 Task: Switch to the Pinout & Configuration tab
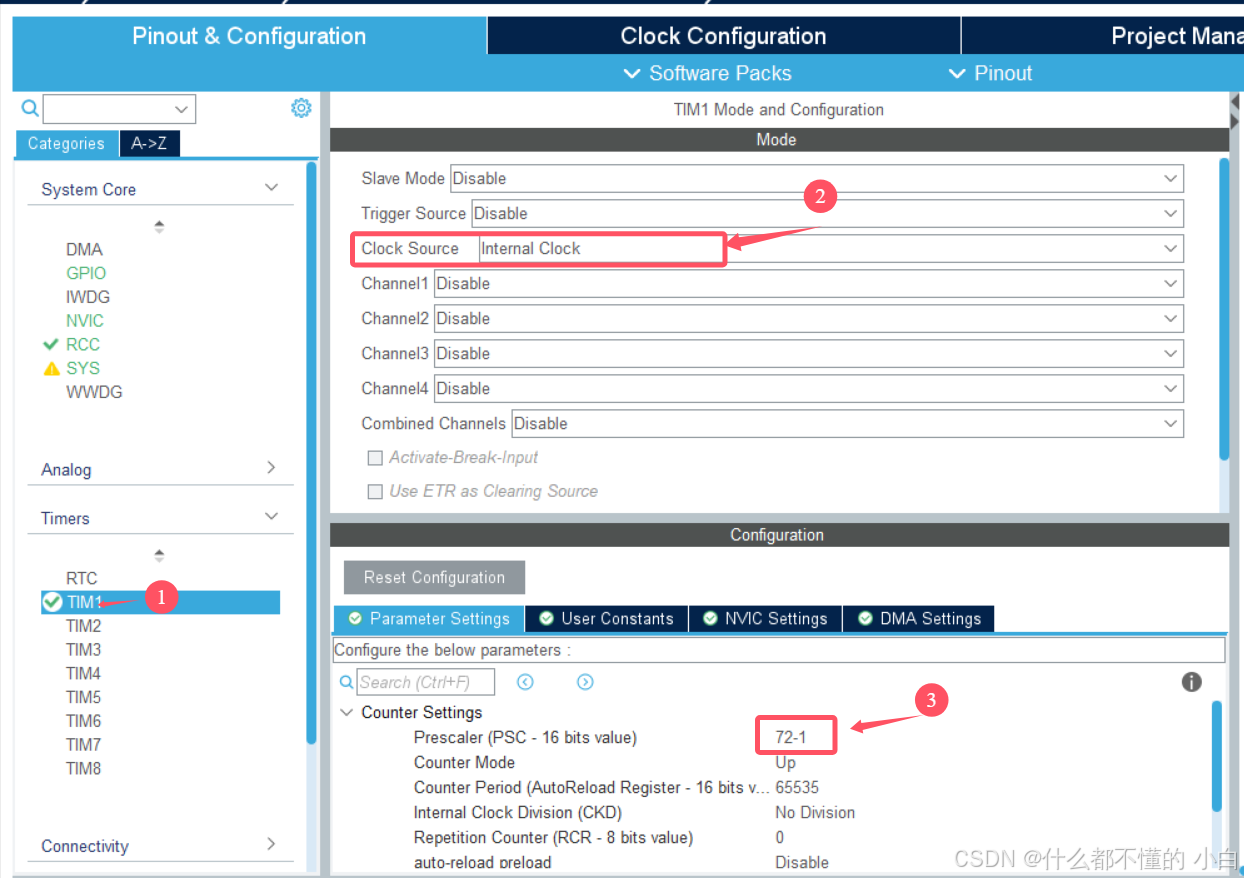[x=249, y=36]
